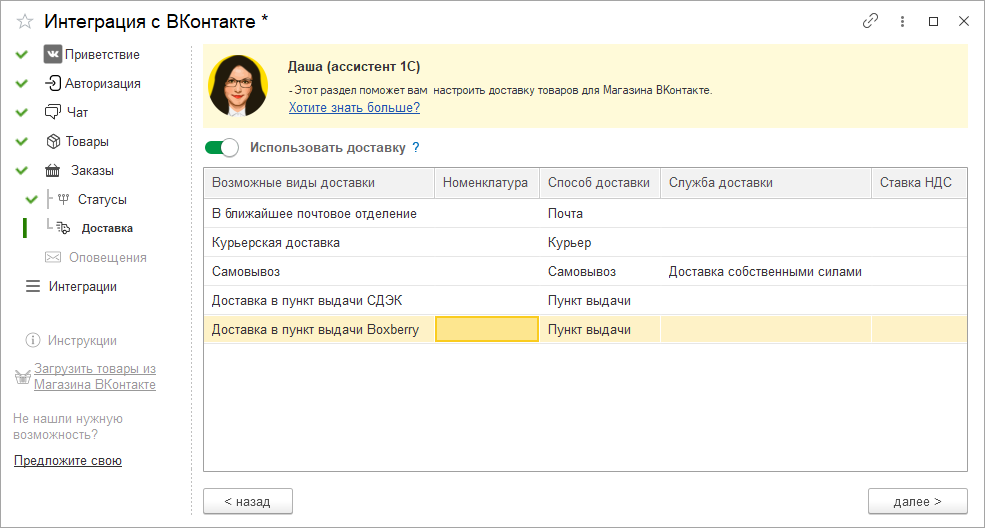Screen dimensions: 985x528
Task: Click the question mark help for Использовать доставку
Action: pos(416,148)
